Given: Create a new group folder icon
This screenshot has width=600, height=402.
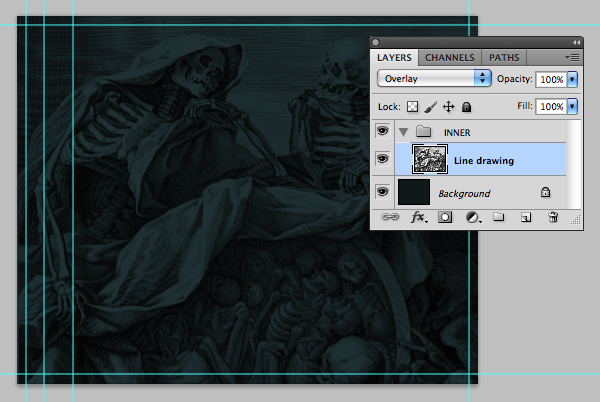Looking at the screenshot, I should [x=498, y=217].
